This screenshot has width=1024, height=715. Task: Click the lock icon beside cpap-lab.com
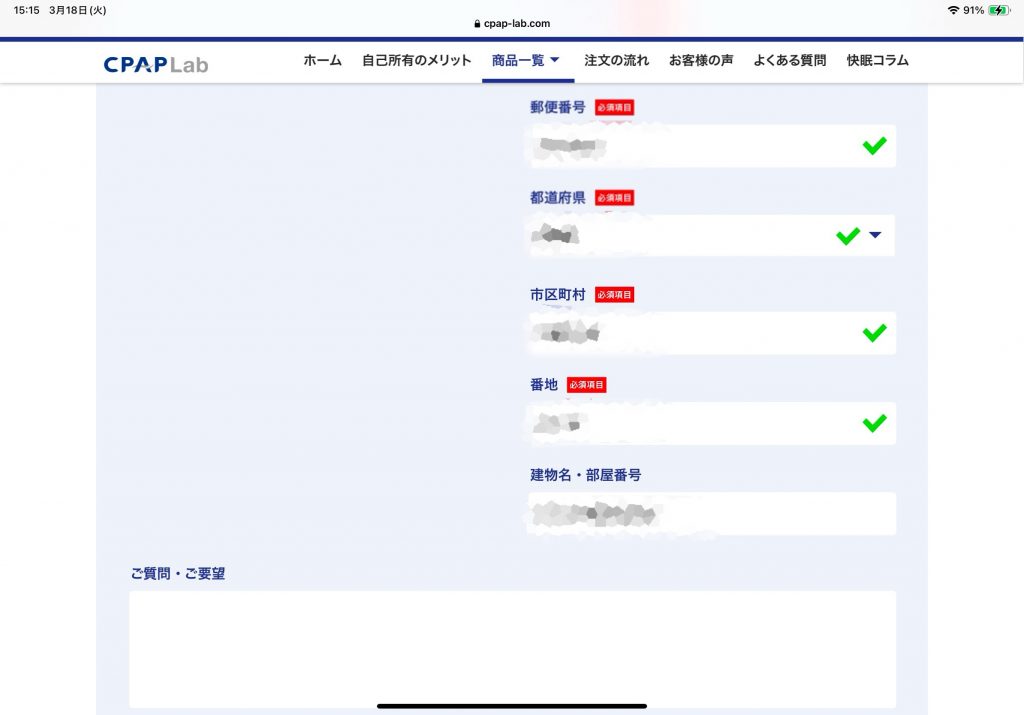point(476,24)
